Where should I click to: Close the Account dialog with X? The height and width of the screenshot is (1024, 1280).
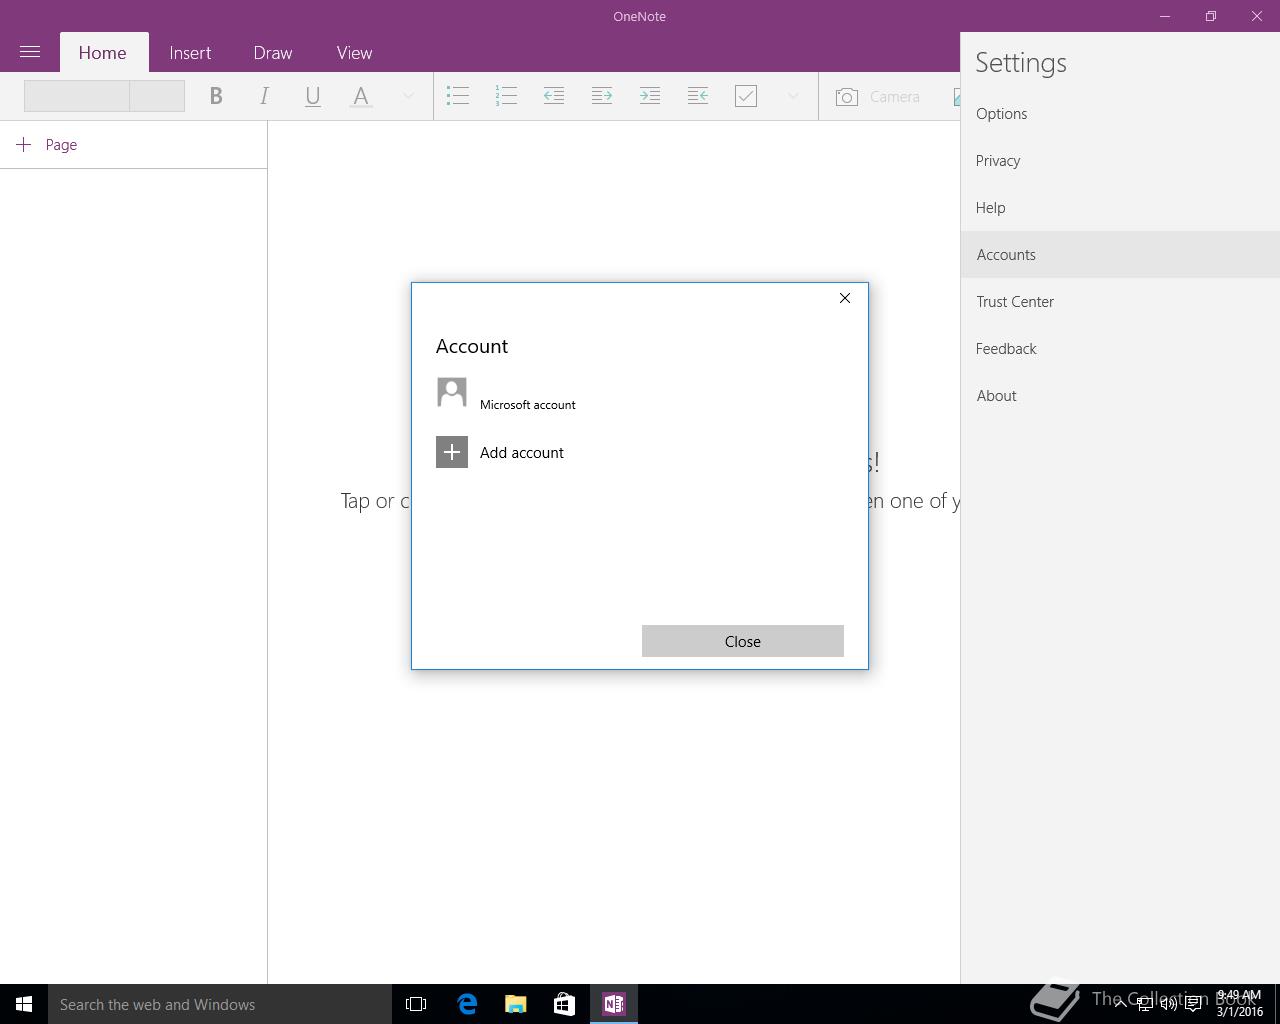tap(845, 298)
